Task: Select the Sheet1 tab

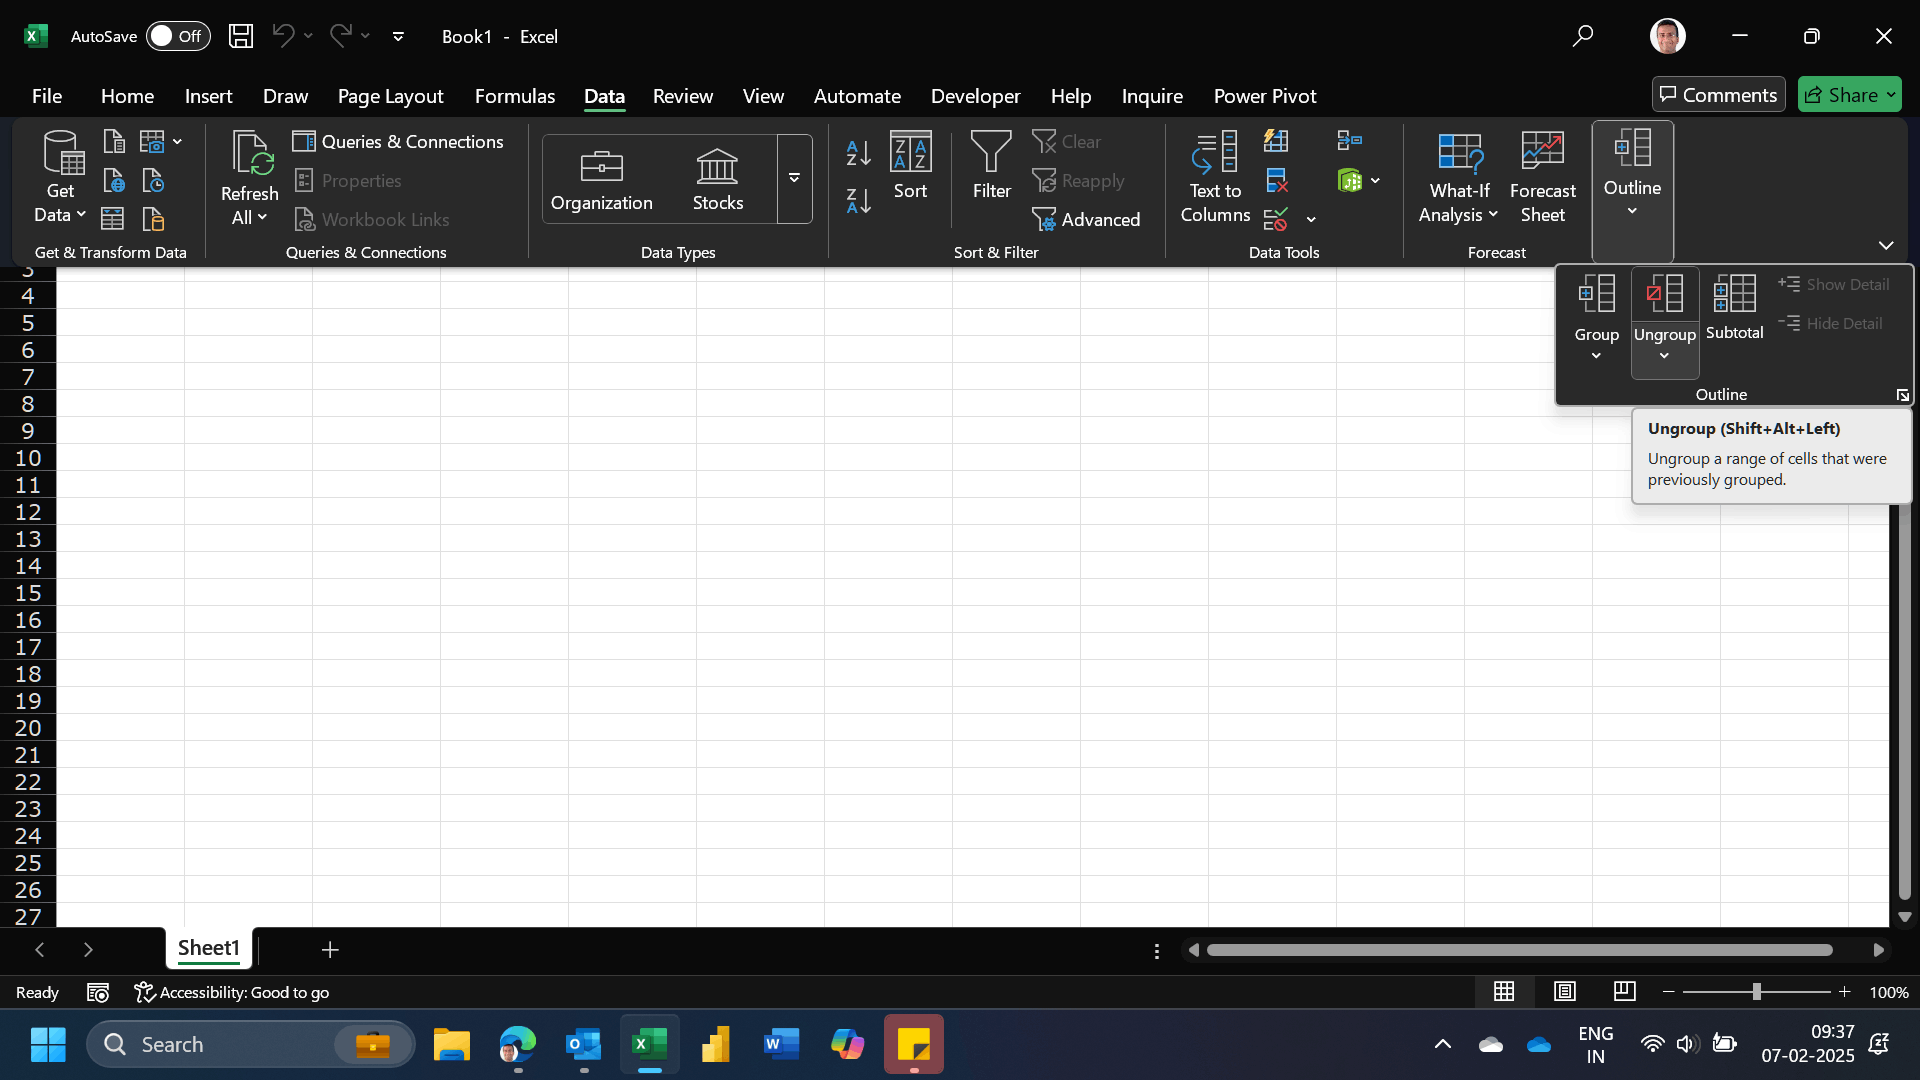Action: [208, 948]
